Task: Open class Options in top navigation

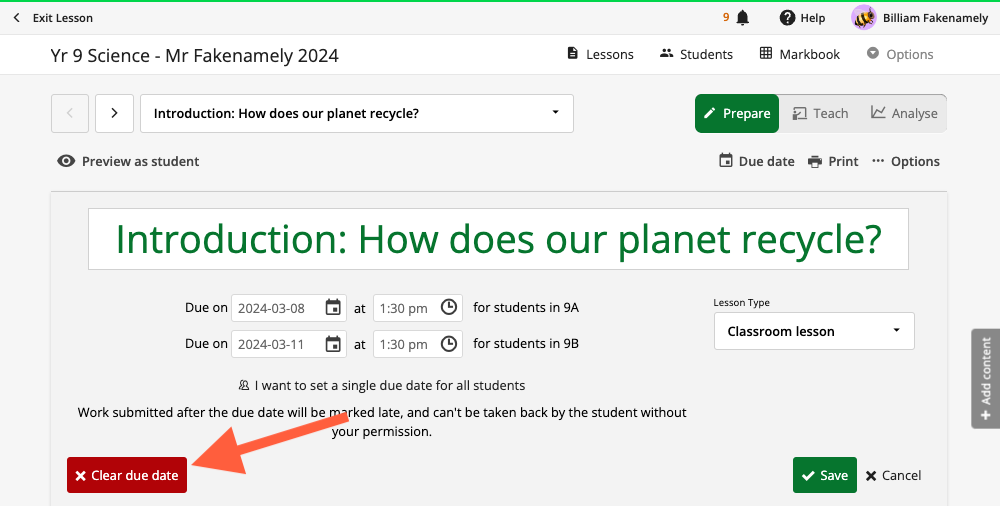Action: pyautogui.click(x=900, y=54)
